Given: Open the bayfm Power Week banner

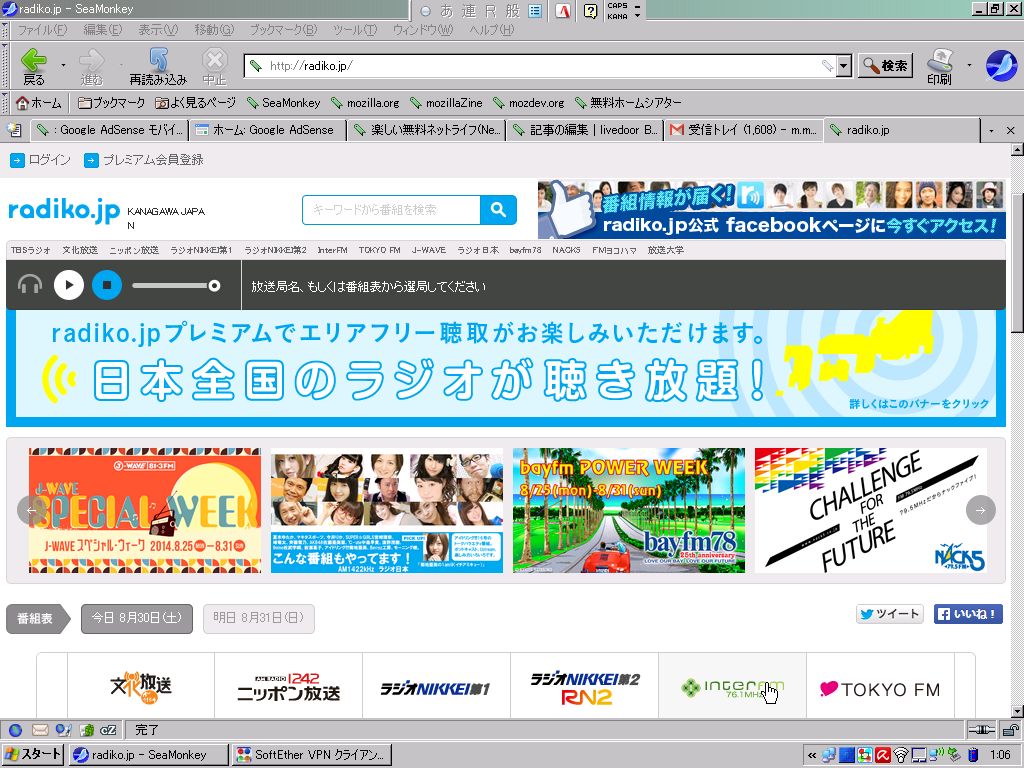Looking at the screenshot, I should (x=628, y=510).
